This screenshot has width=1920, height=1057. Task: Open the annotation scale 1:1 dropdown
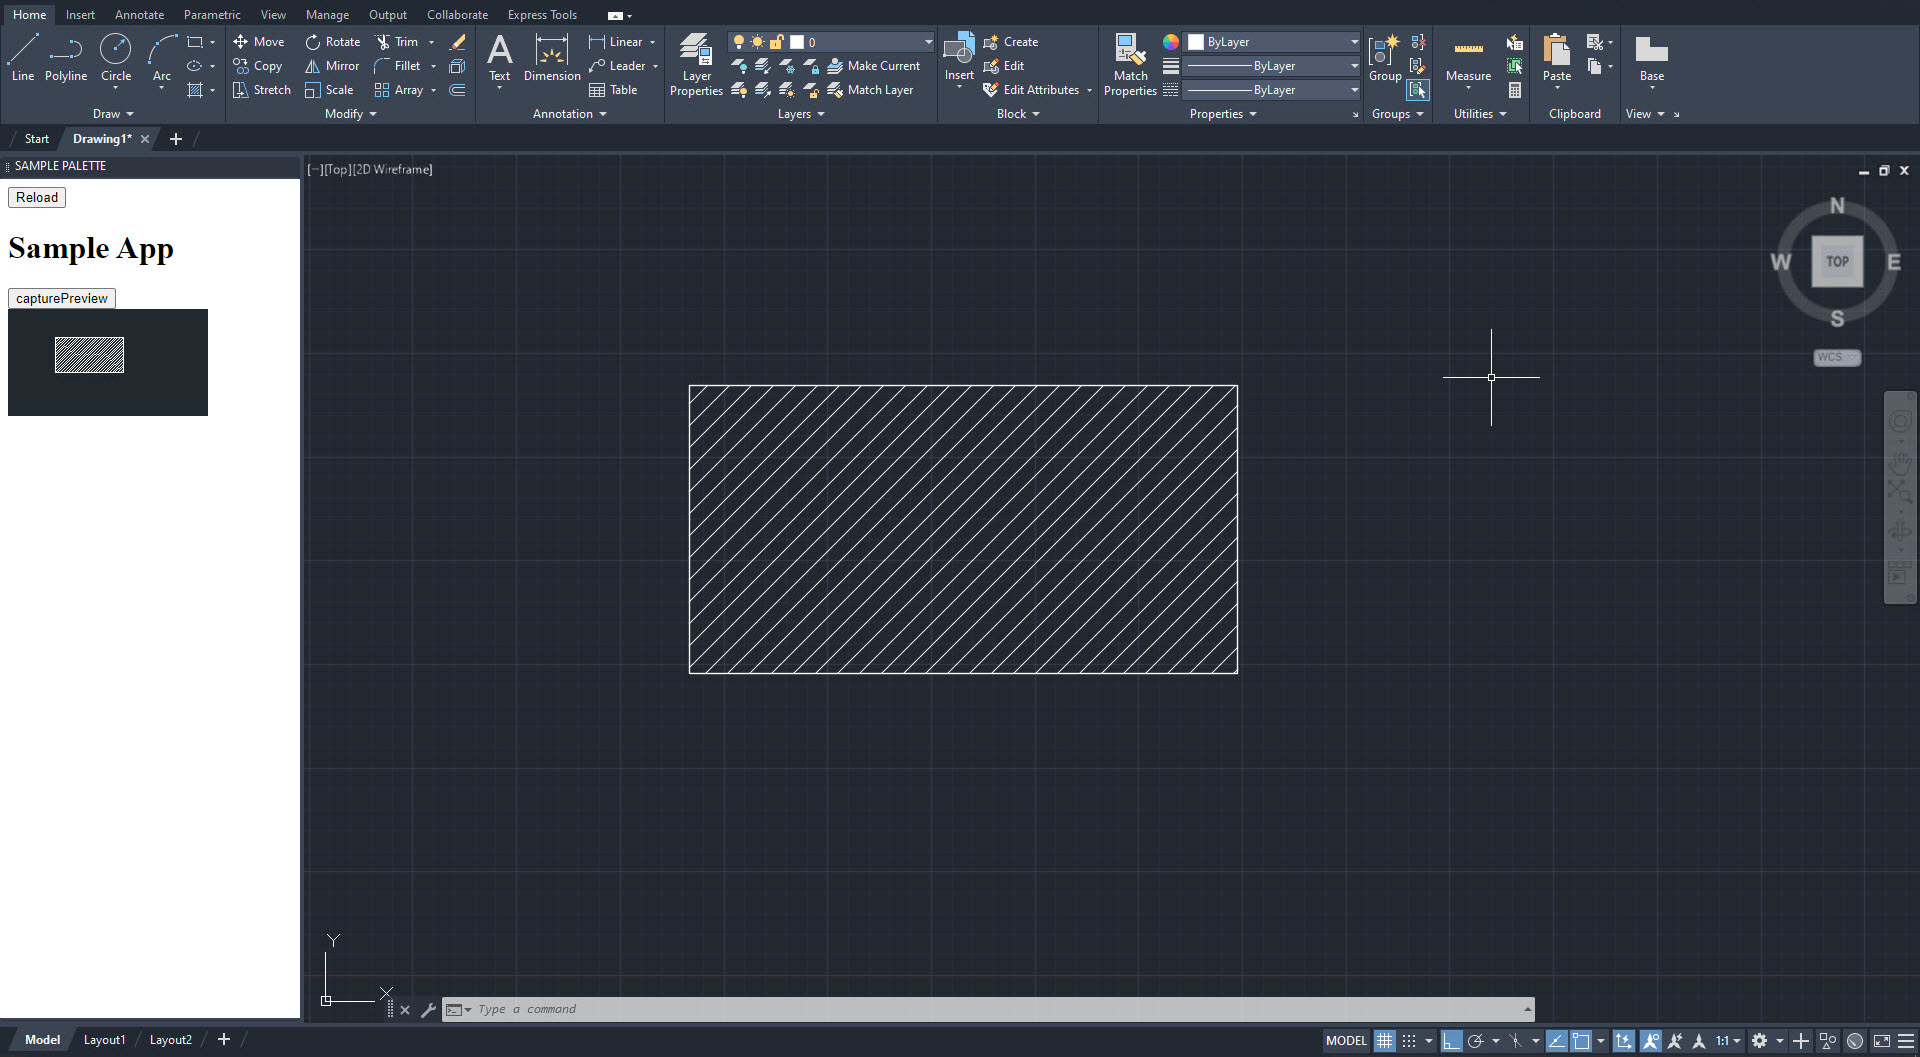pyautogui.click(x=1728, y=1041)
